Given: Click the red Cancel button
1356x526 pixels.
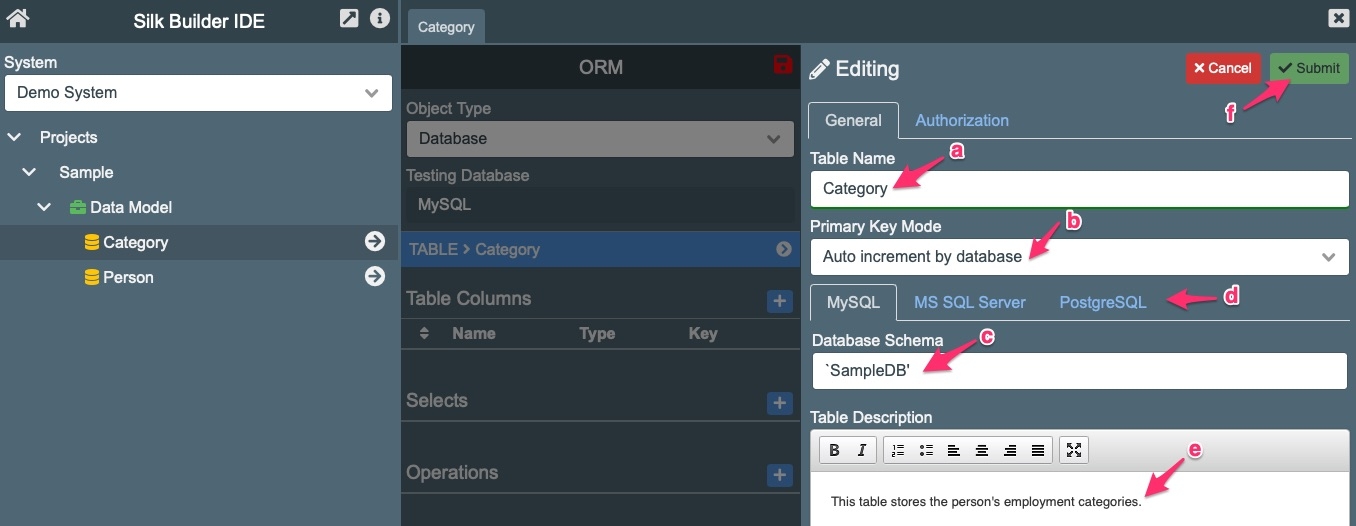Looking at the screenshot, I should pyautogui.click(x=1223, y=68).
